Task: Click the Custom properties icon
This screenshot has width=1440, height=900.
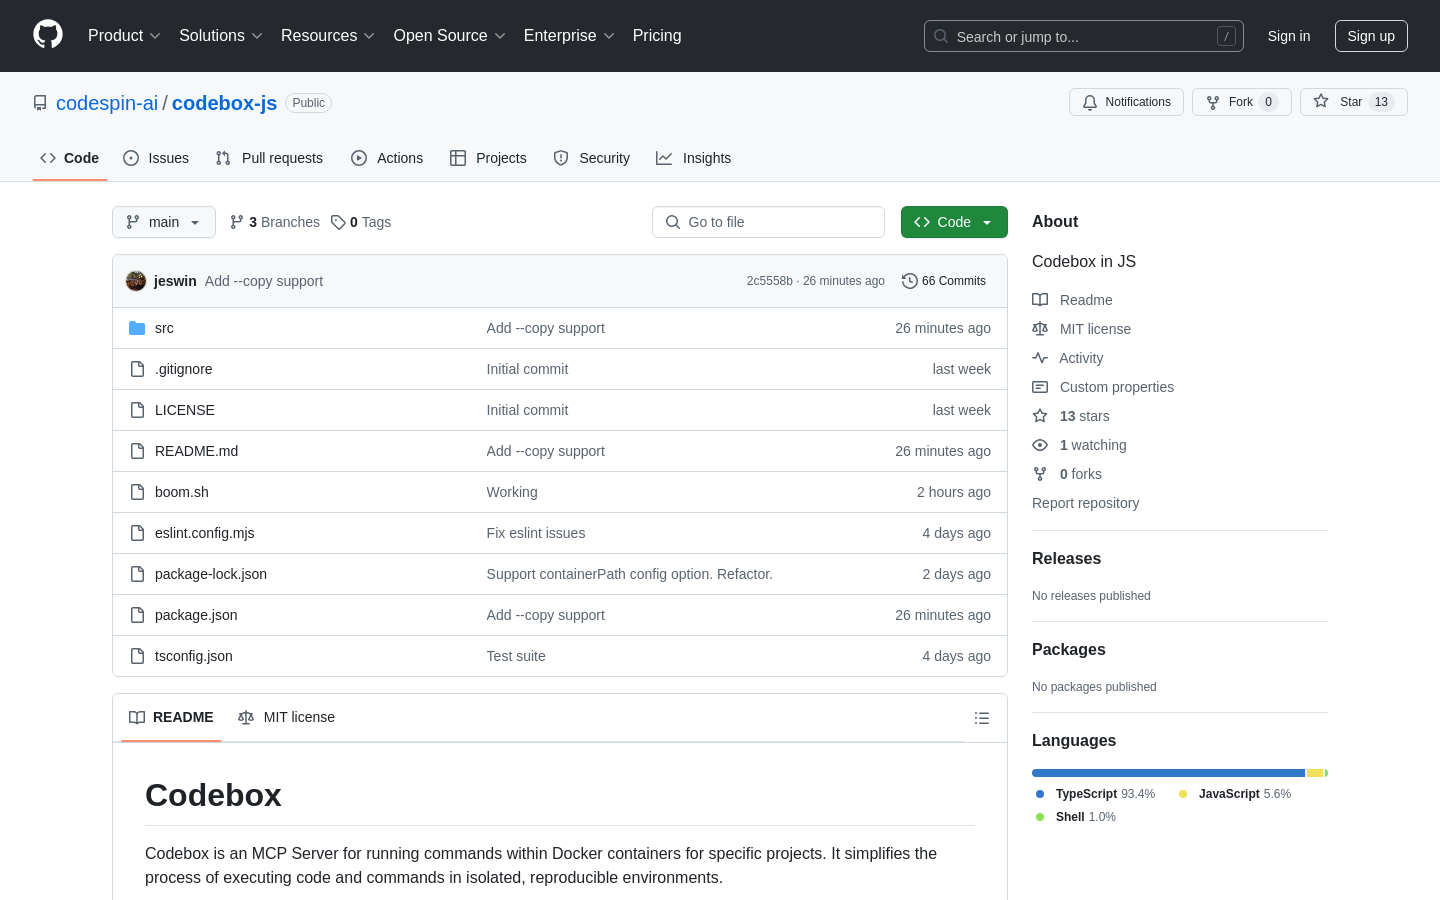Action: pos(1040,387)
